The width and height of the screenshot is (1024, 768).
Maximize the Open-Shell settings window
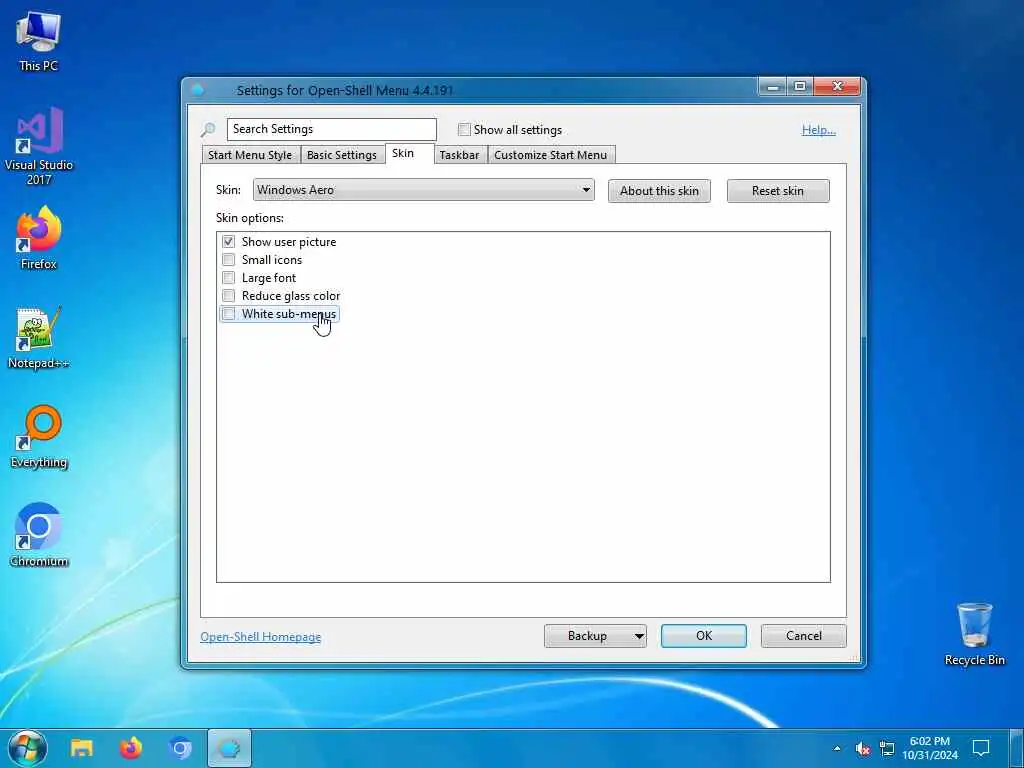pos(799,87)
